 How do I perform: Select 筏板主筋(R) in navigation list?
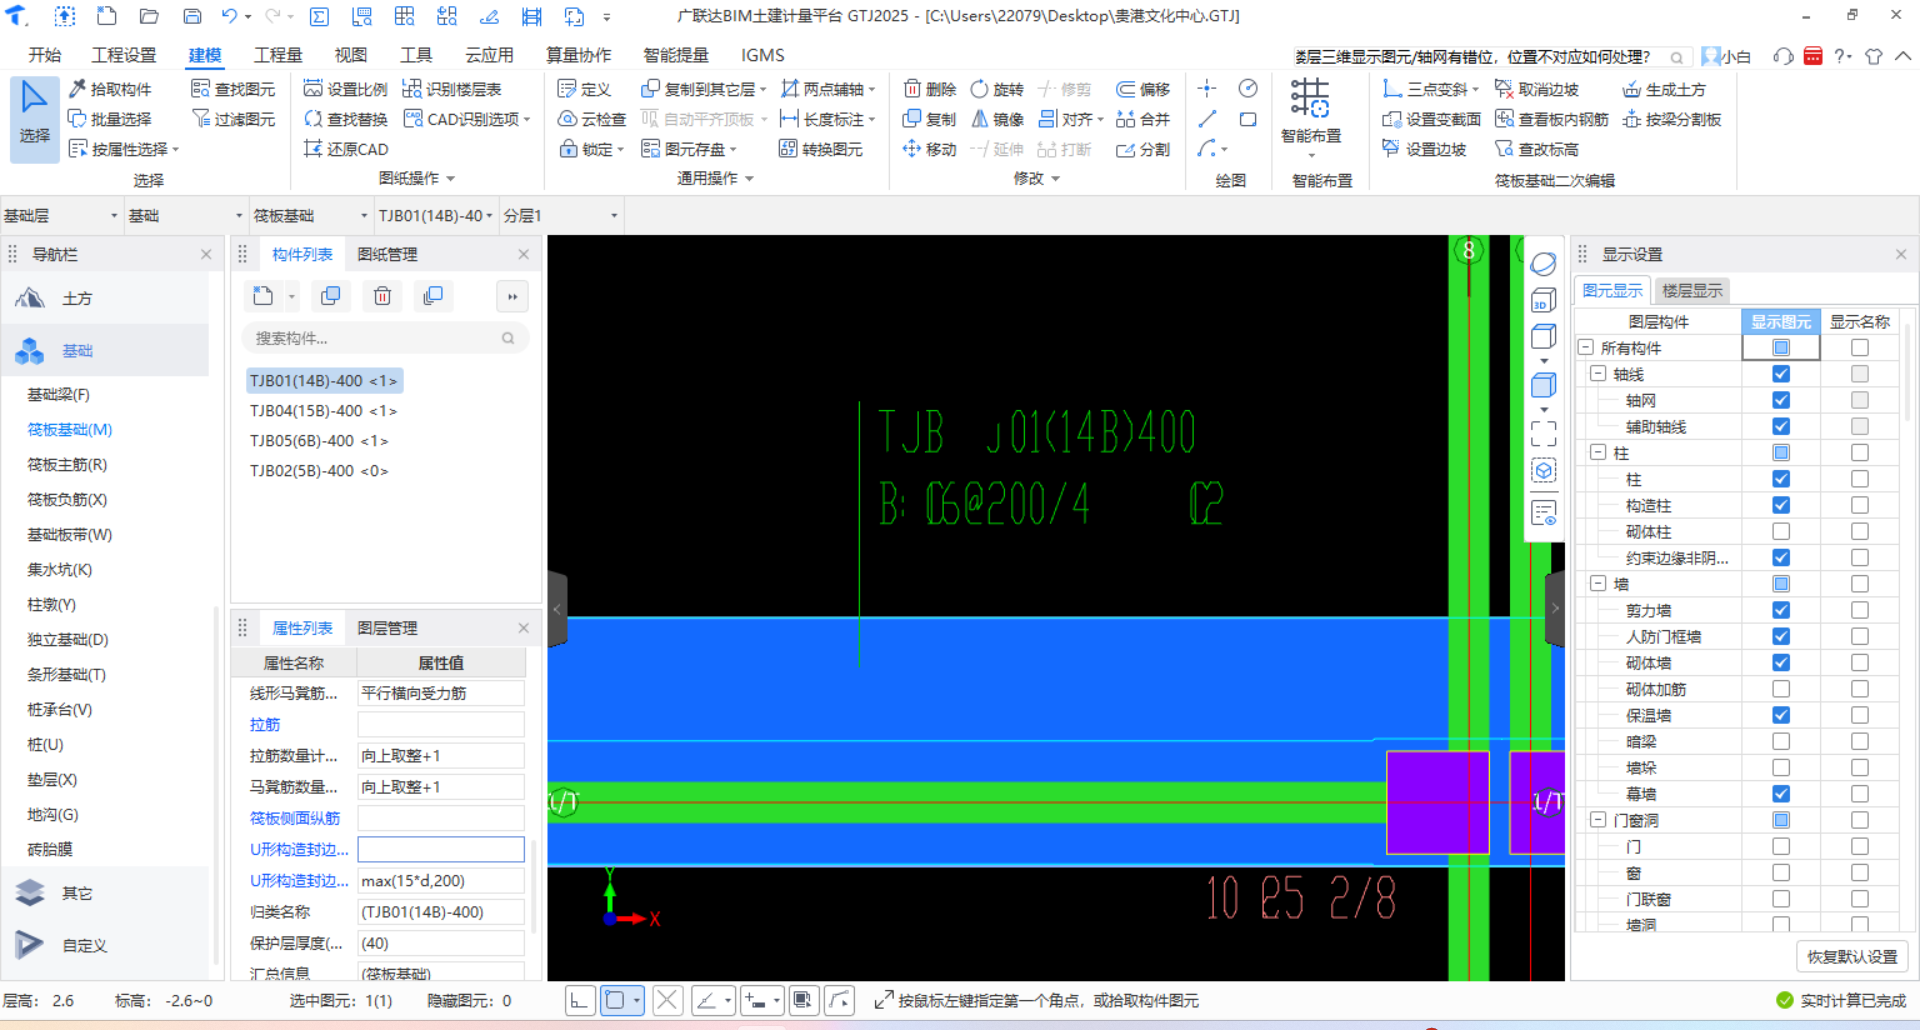pyautogui.click(x=67, y=464)
